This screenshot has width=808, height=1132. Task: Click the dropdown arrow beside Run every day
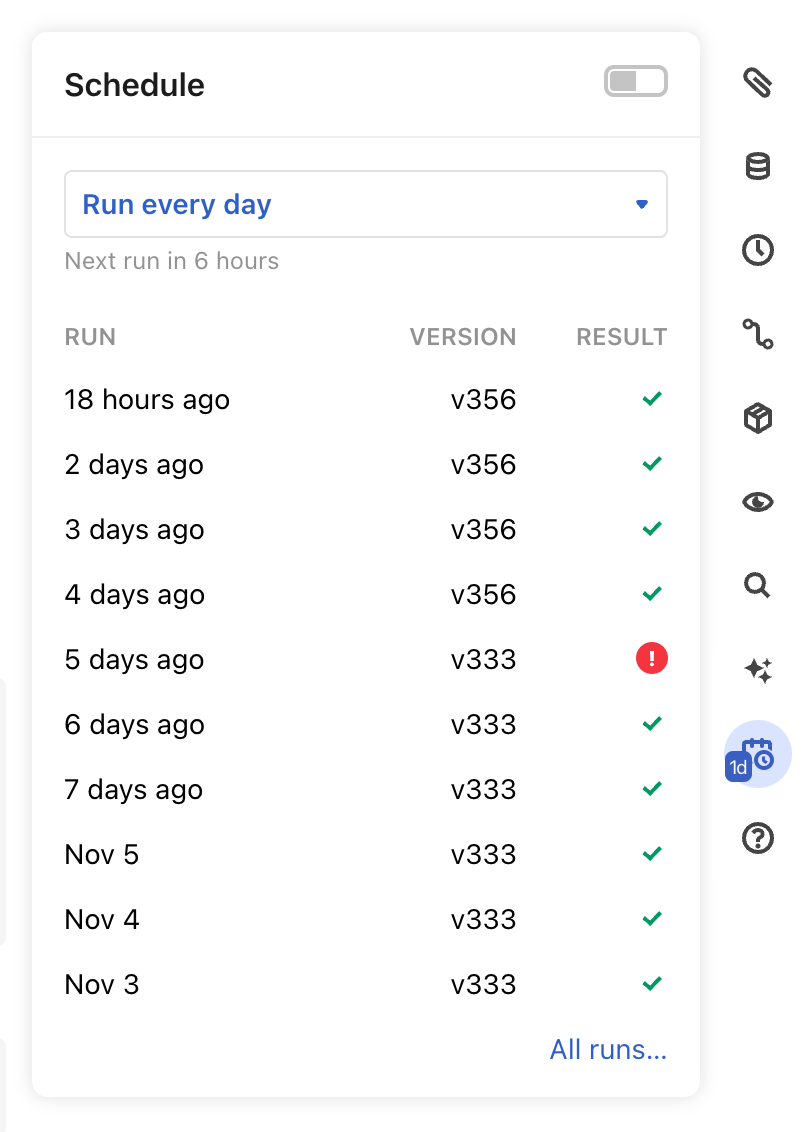[x=641, y=204]
